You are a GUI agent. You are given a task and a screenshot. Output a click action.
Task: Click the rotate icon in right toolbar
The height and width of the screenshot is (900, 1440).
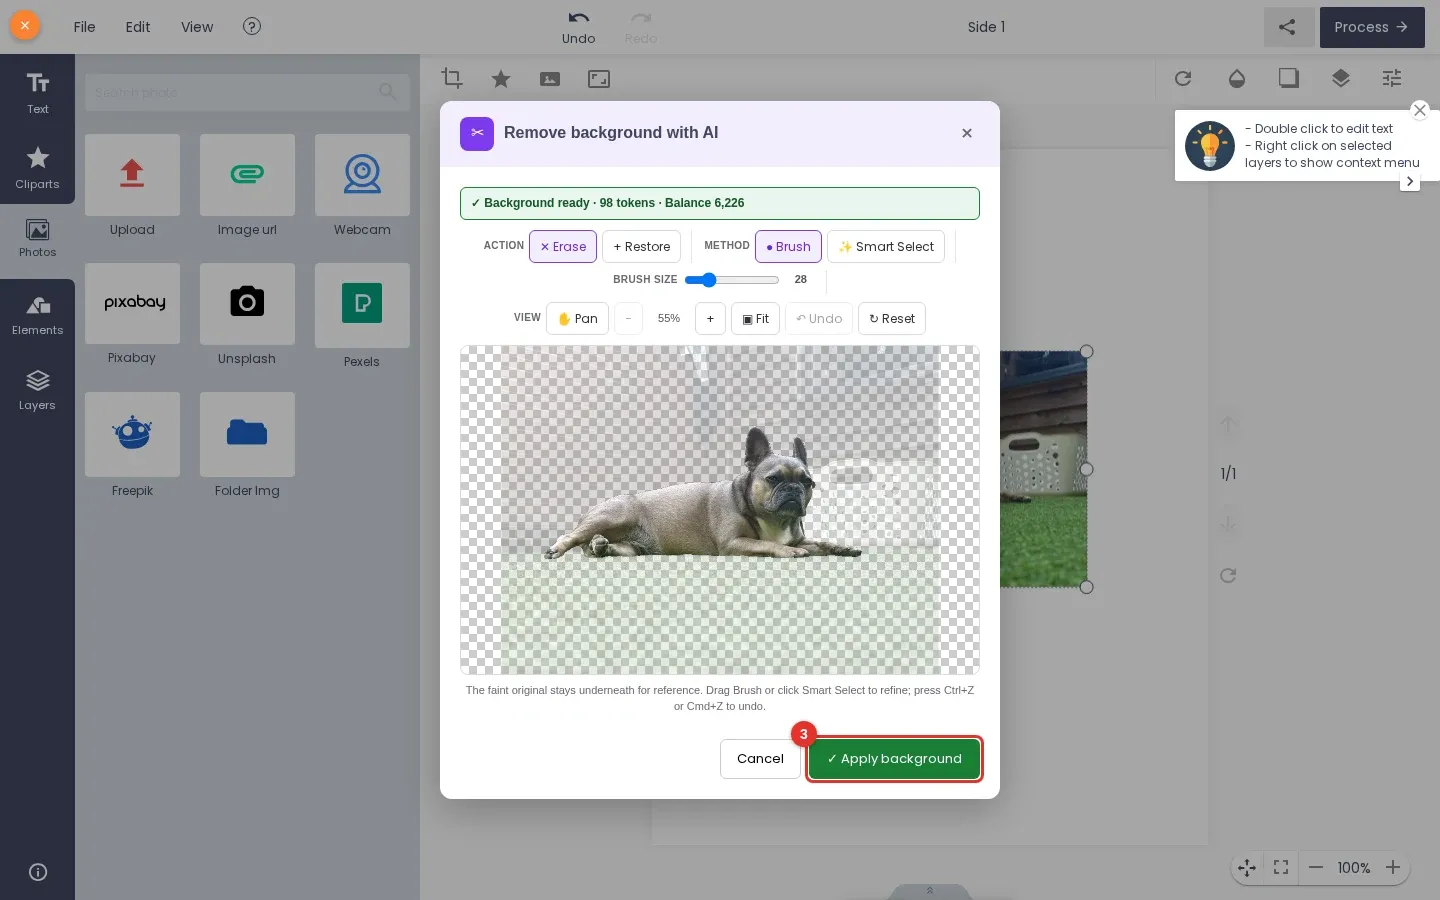[1183, 78]
